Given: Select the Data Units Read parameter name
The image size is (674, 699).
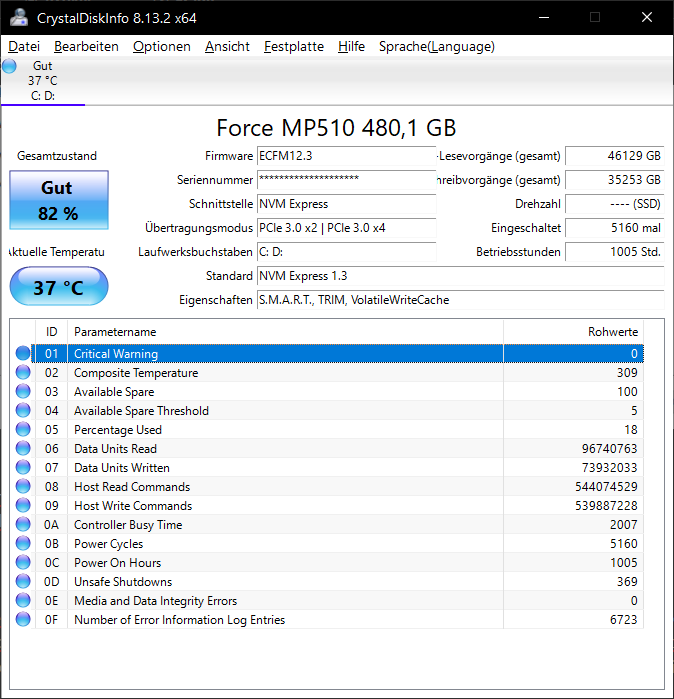Looking at the screenshot, I should pos(115,449).
